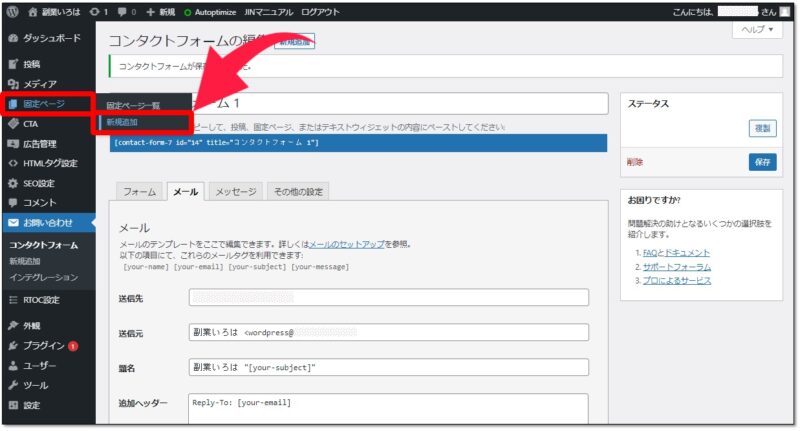Switch to the フォーム tab
This screenshot has width=800, height=431.
tap(139, 192)
